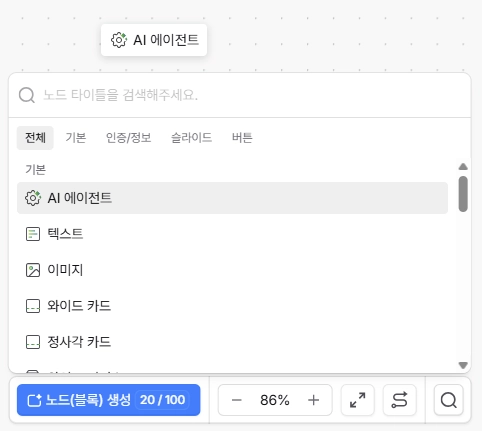The image size is (482, 431).
Task: Open search with the bottom-right magnifier icon
Action: click(449, 400)
